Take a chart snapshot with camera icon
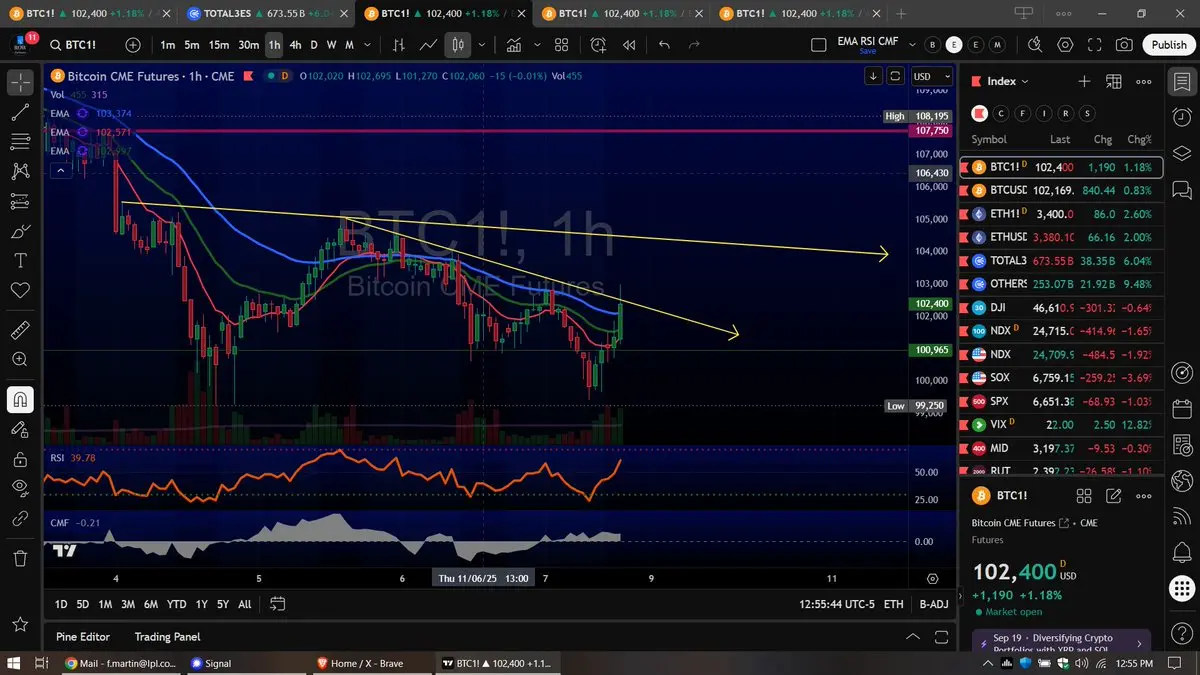Screen dimensions: 1200x675 coord(1125,45)
